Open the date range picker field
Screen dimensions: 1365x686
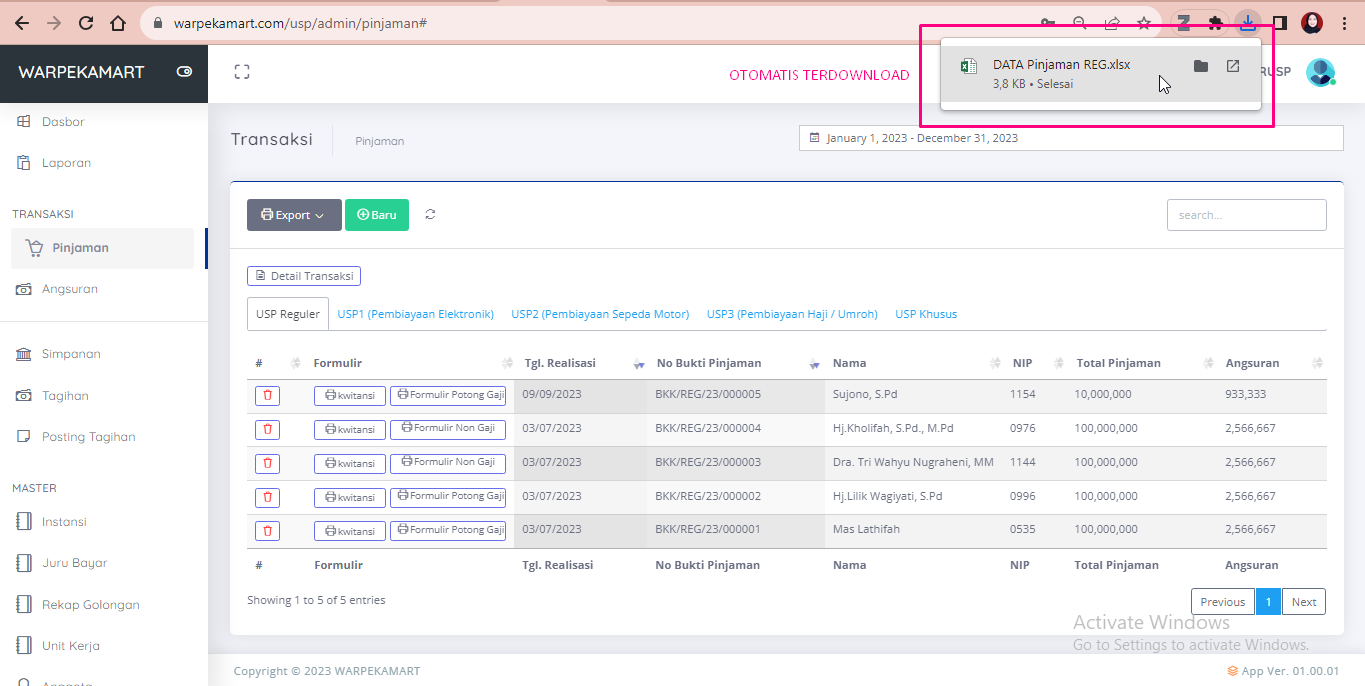click(1071, 138)
